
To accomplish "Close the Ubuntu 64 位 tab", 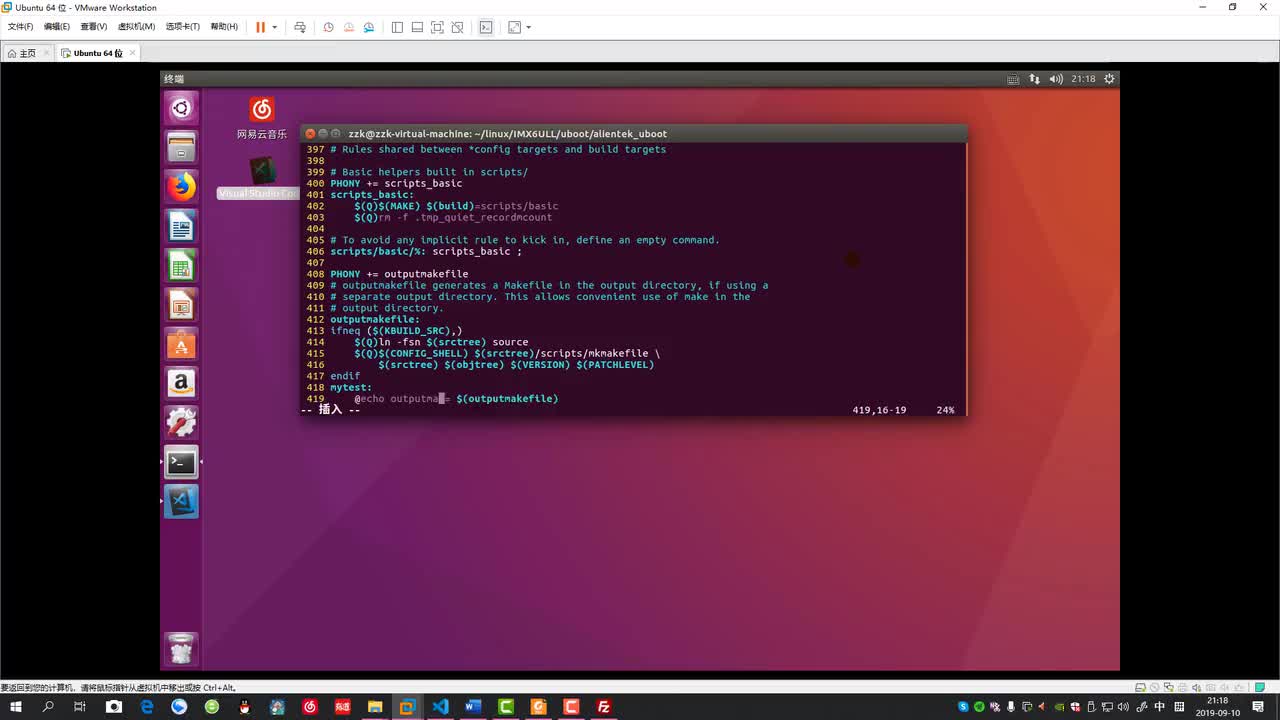I will [x=132, y=53].
